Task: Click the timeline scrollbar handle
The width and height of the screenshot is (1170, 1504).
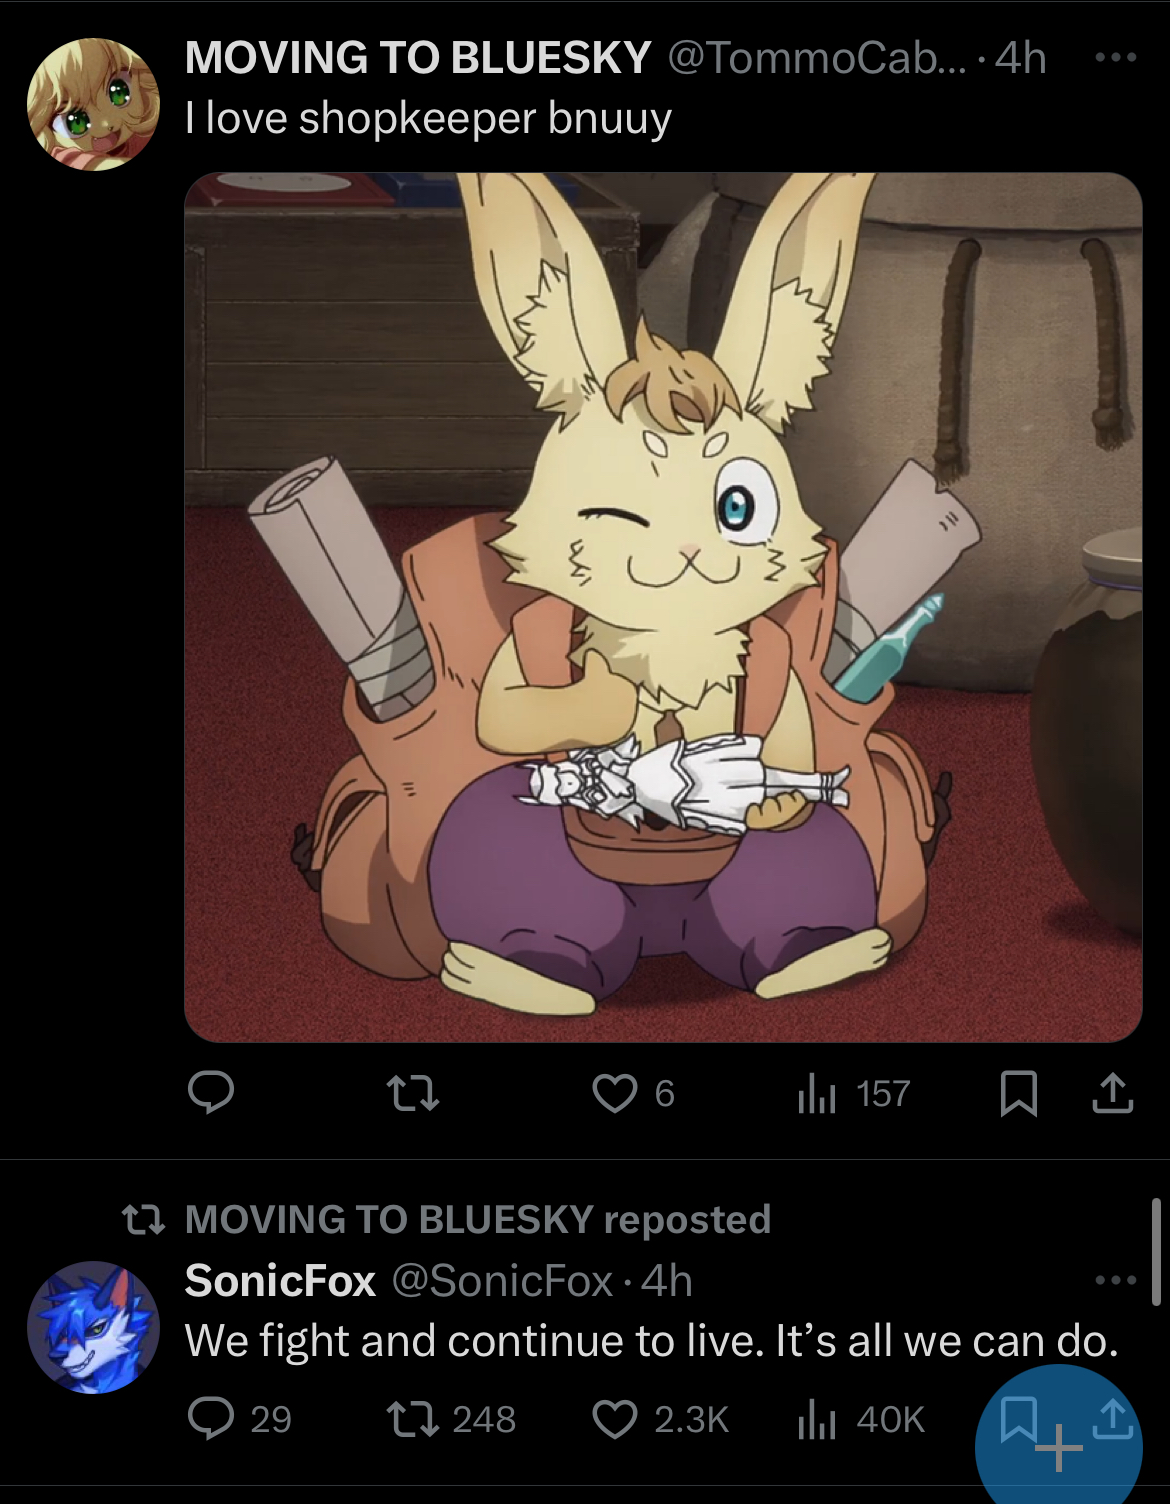Action: (x=1156, y=1252)
